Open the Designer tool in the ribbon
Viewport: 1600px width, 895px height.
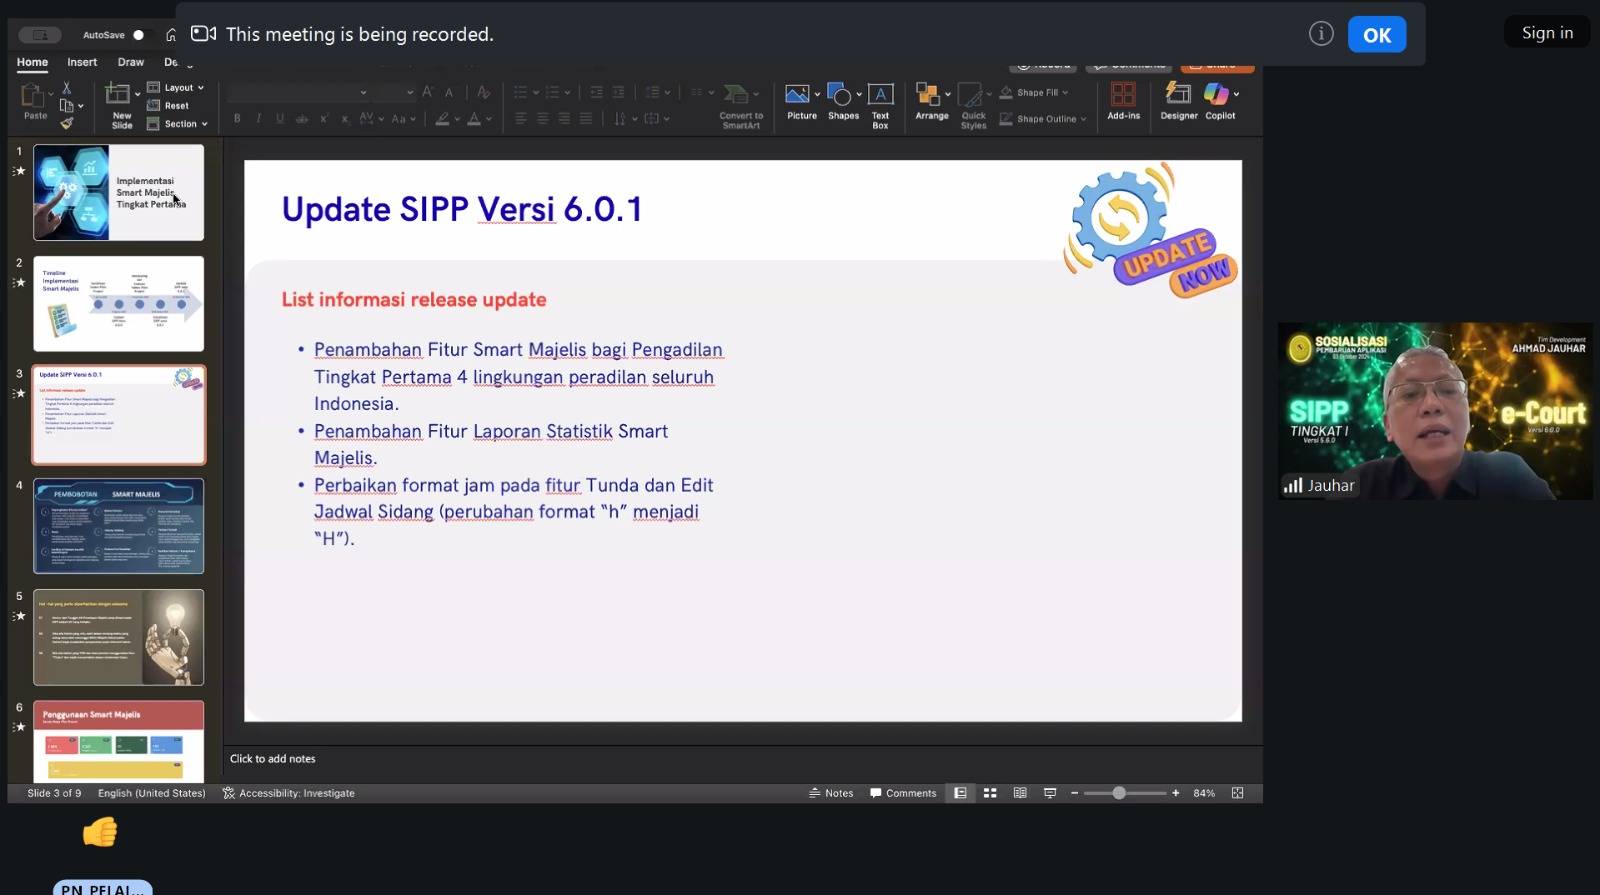click(x=1178, y=100)
